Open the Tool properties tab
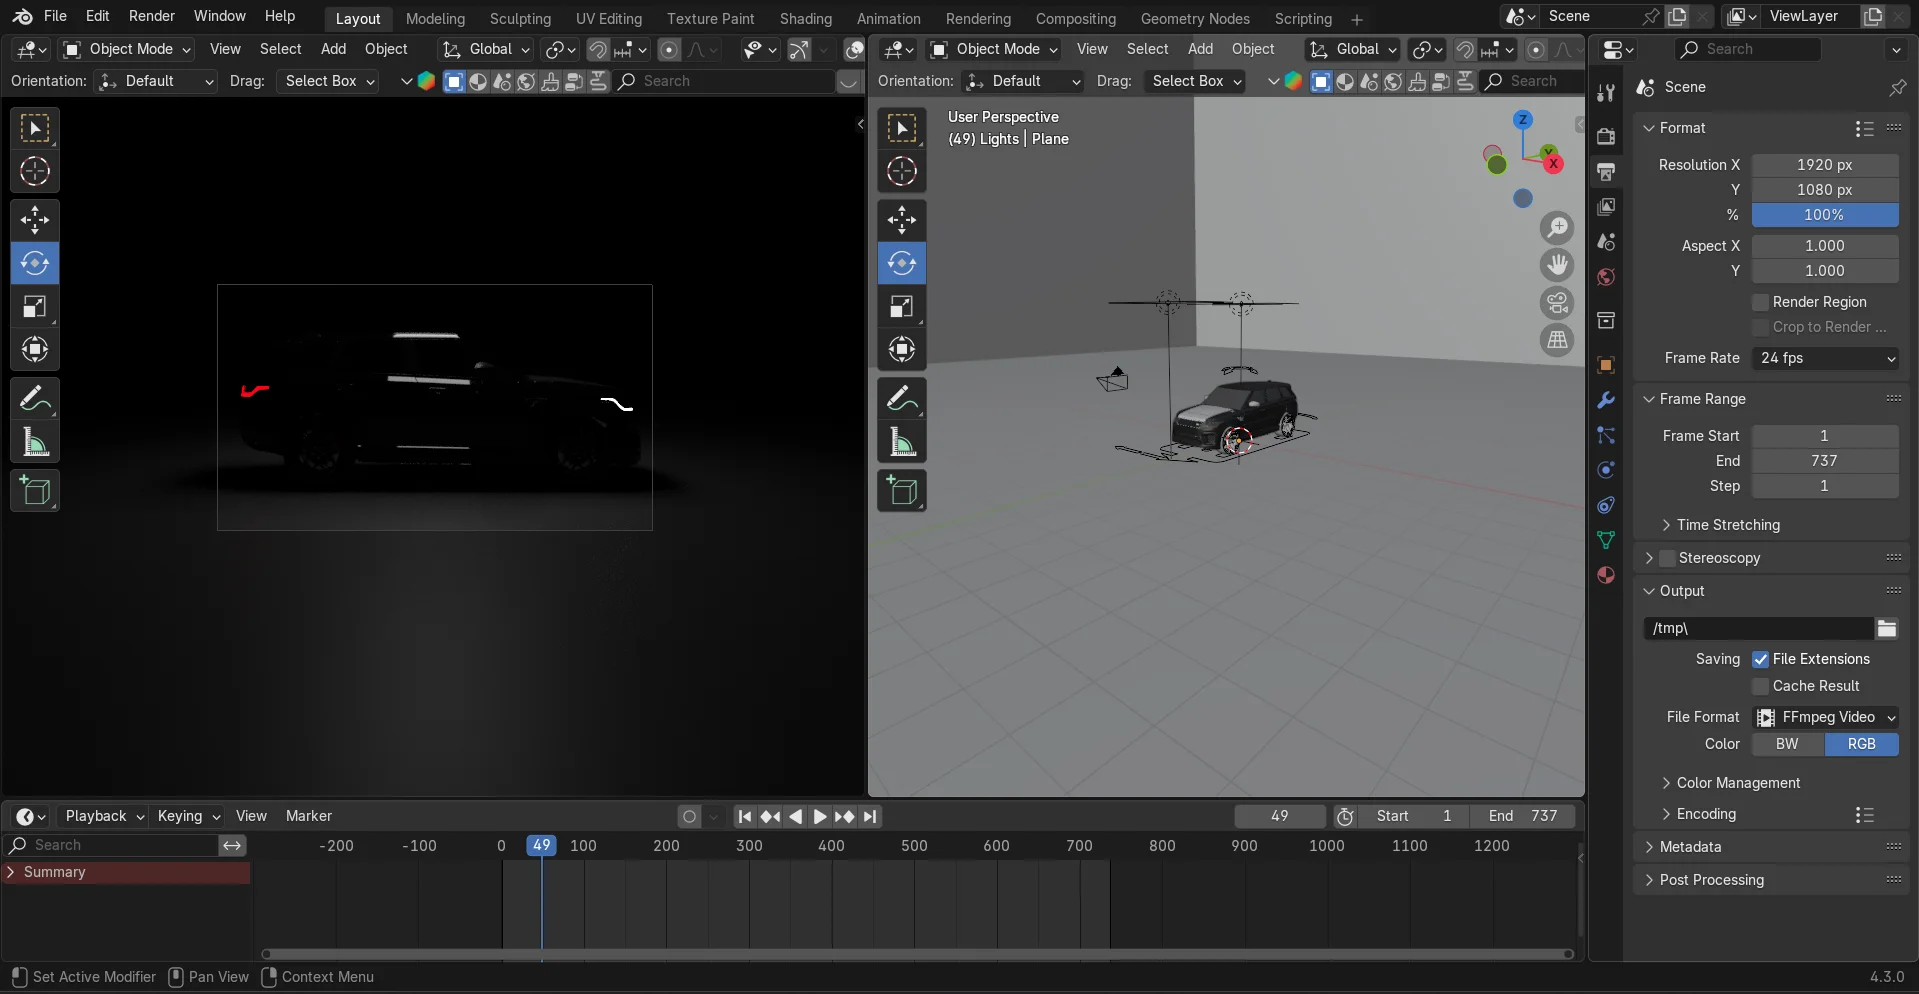 1606,93
